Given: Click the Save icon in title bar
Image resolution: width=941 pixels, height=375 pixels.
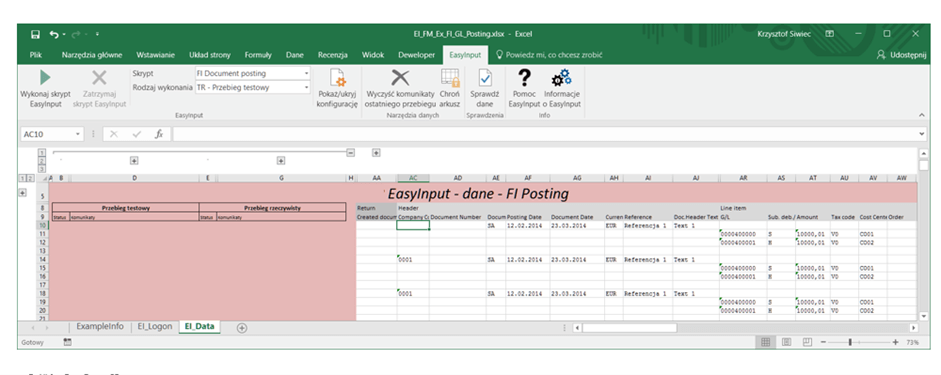Looking at the screenshot, I should point(35,34).
